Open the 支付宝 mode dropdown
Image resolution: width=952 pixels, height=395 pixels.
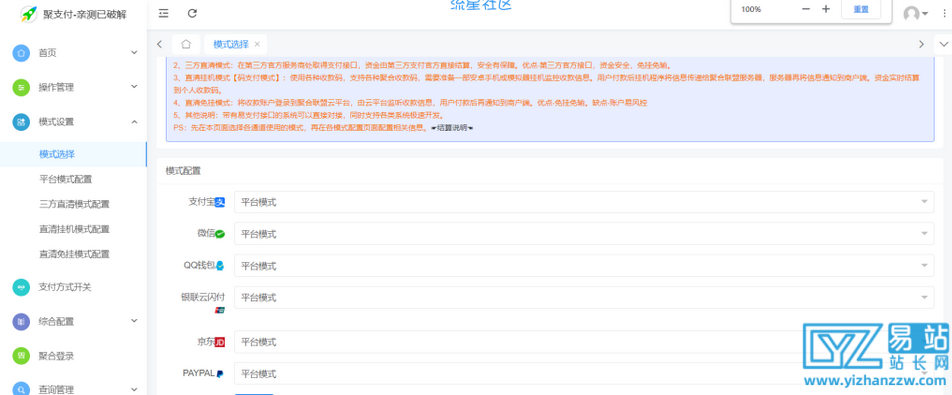pos(584,202)
